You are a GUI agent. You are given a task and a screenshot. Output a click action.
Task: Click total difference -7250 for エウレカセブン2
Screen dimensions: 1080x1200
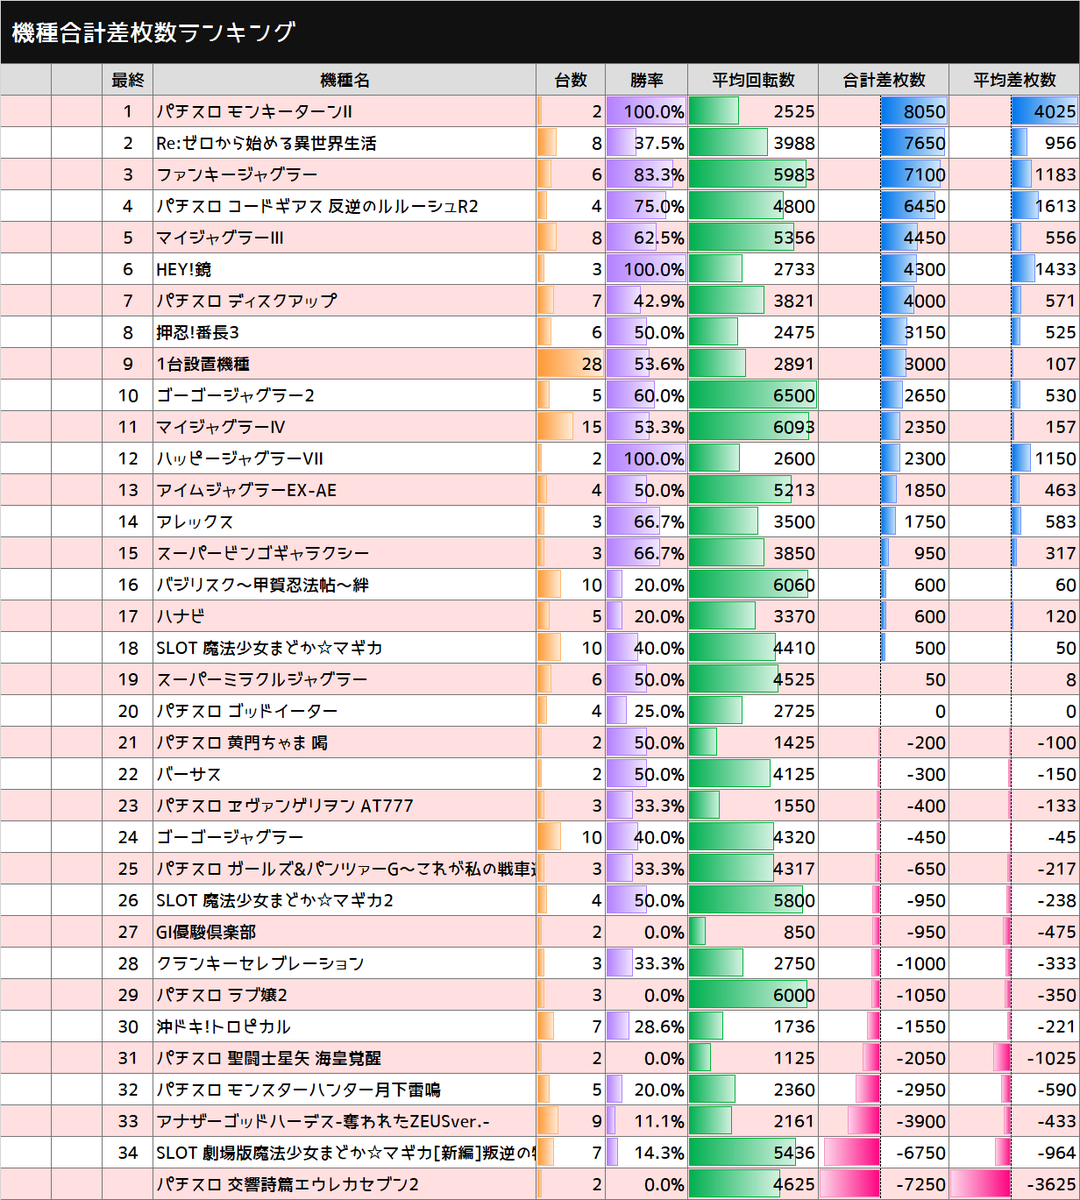[x=884, y=1184]
